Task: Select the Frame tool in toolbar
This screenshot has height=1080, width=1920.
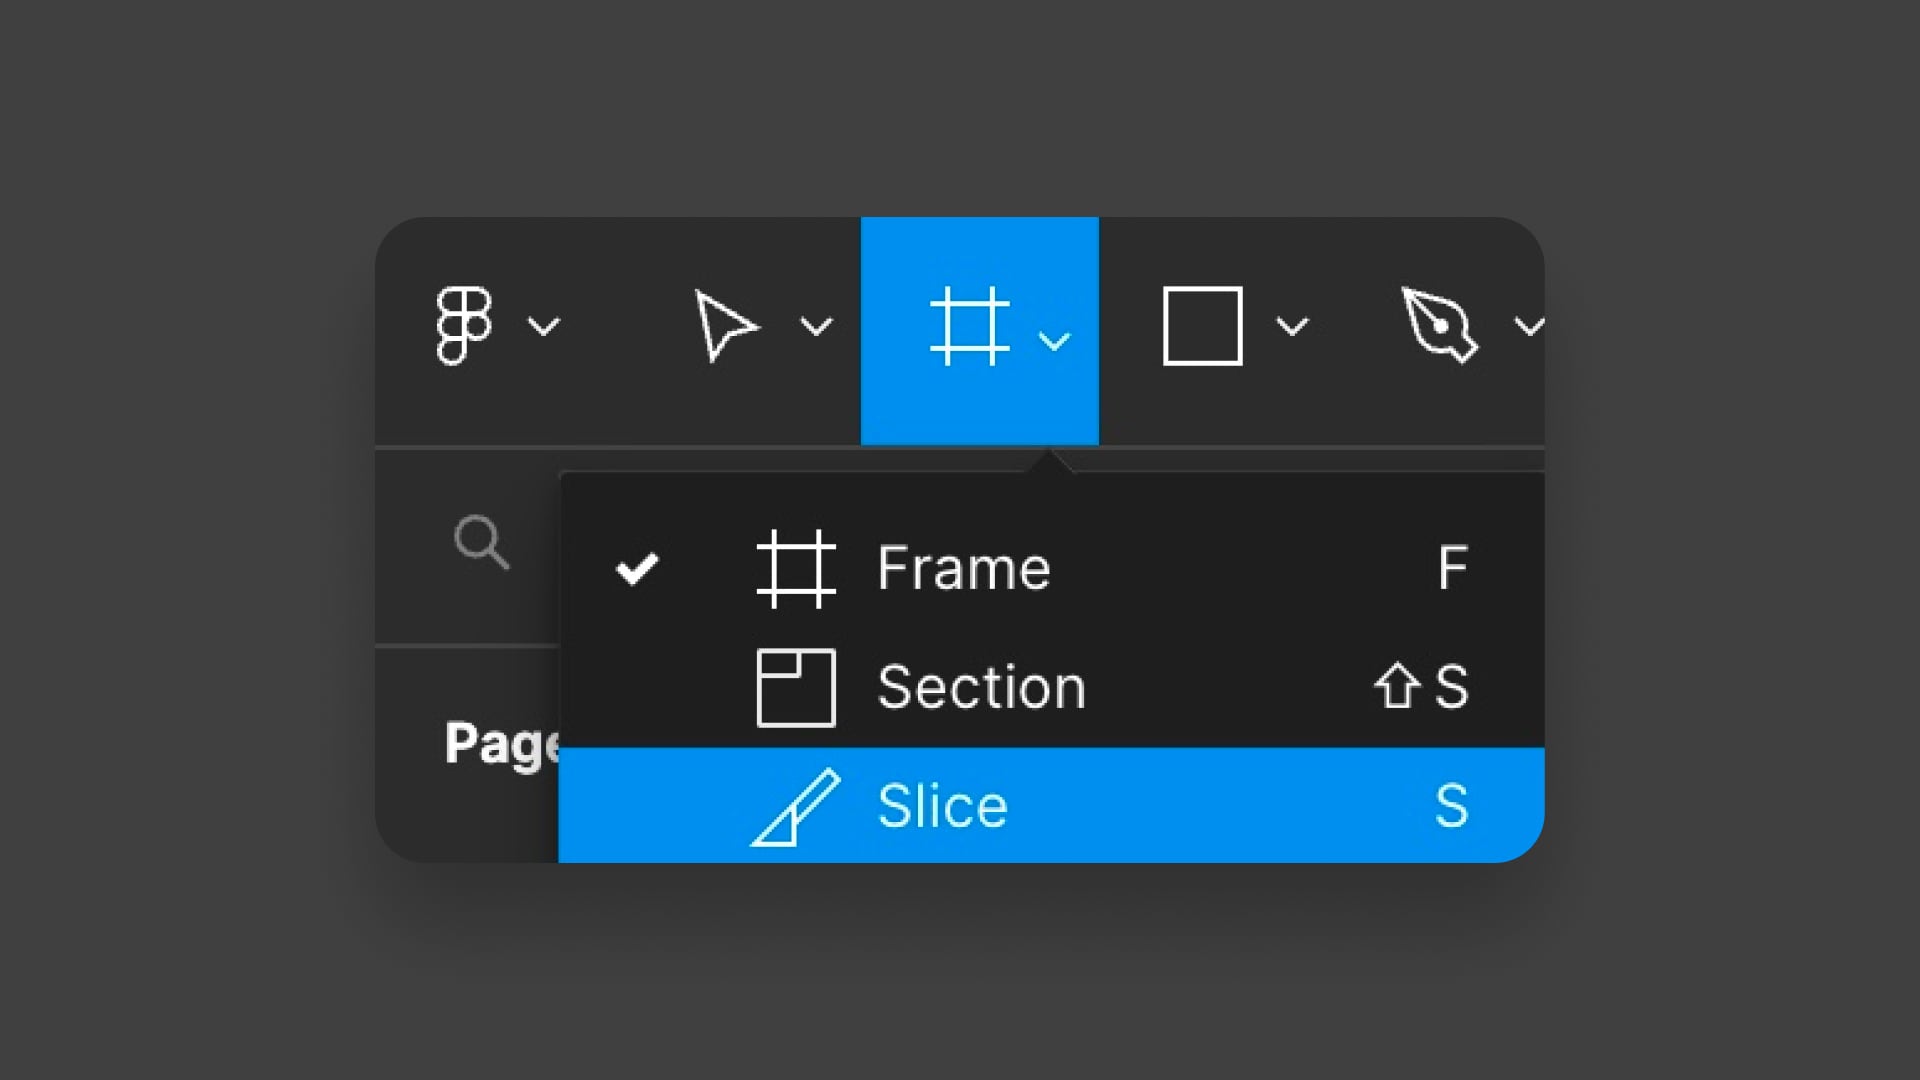Action: coord(969,326)
